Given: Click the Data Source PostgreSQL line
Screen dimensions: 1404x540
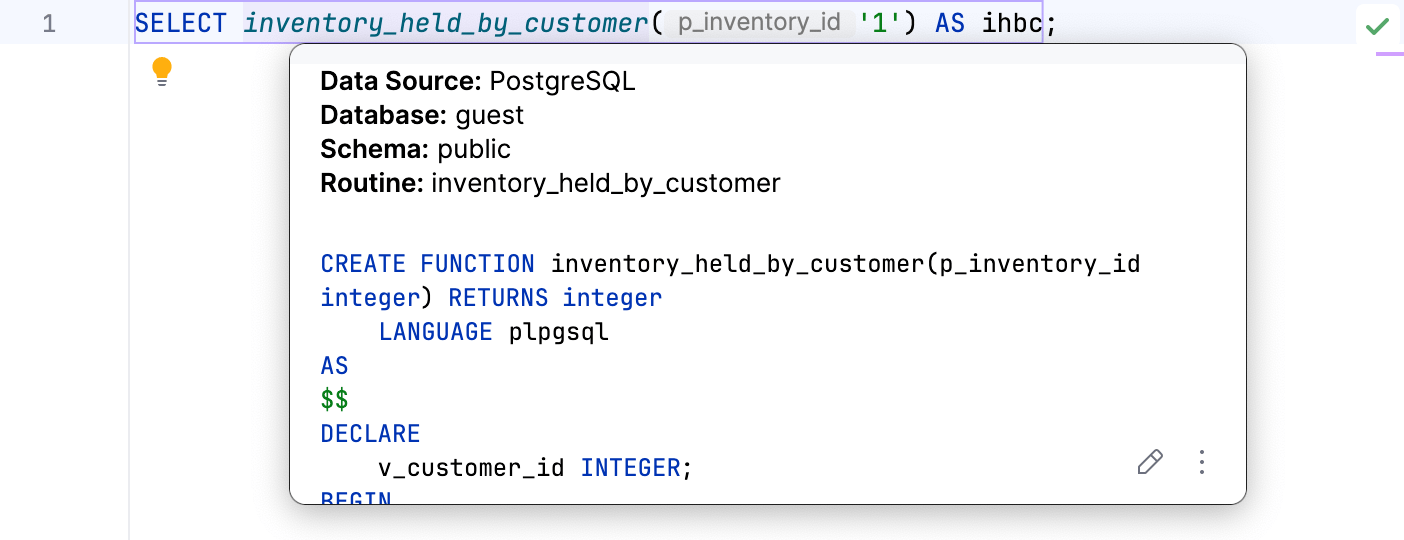Looking at the screenshot, I should 478,82.
